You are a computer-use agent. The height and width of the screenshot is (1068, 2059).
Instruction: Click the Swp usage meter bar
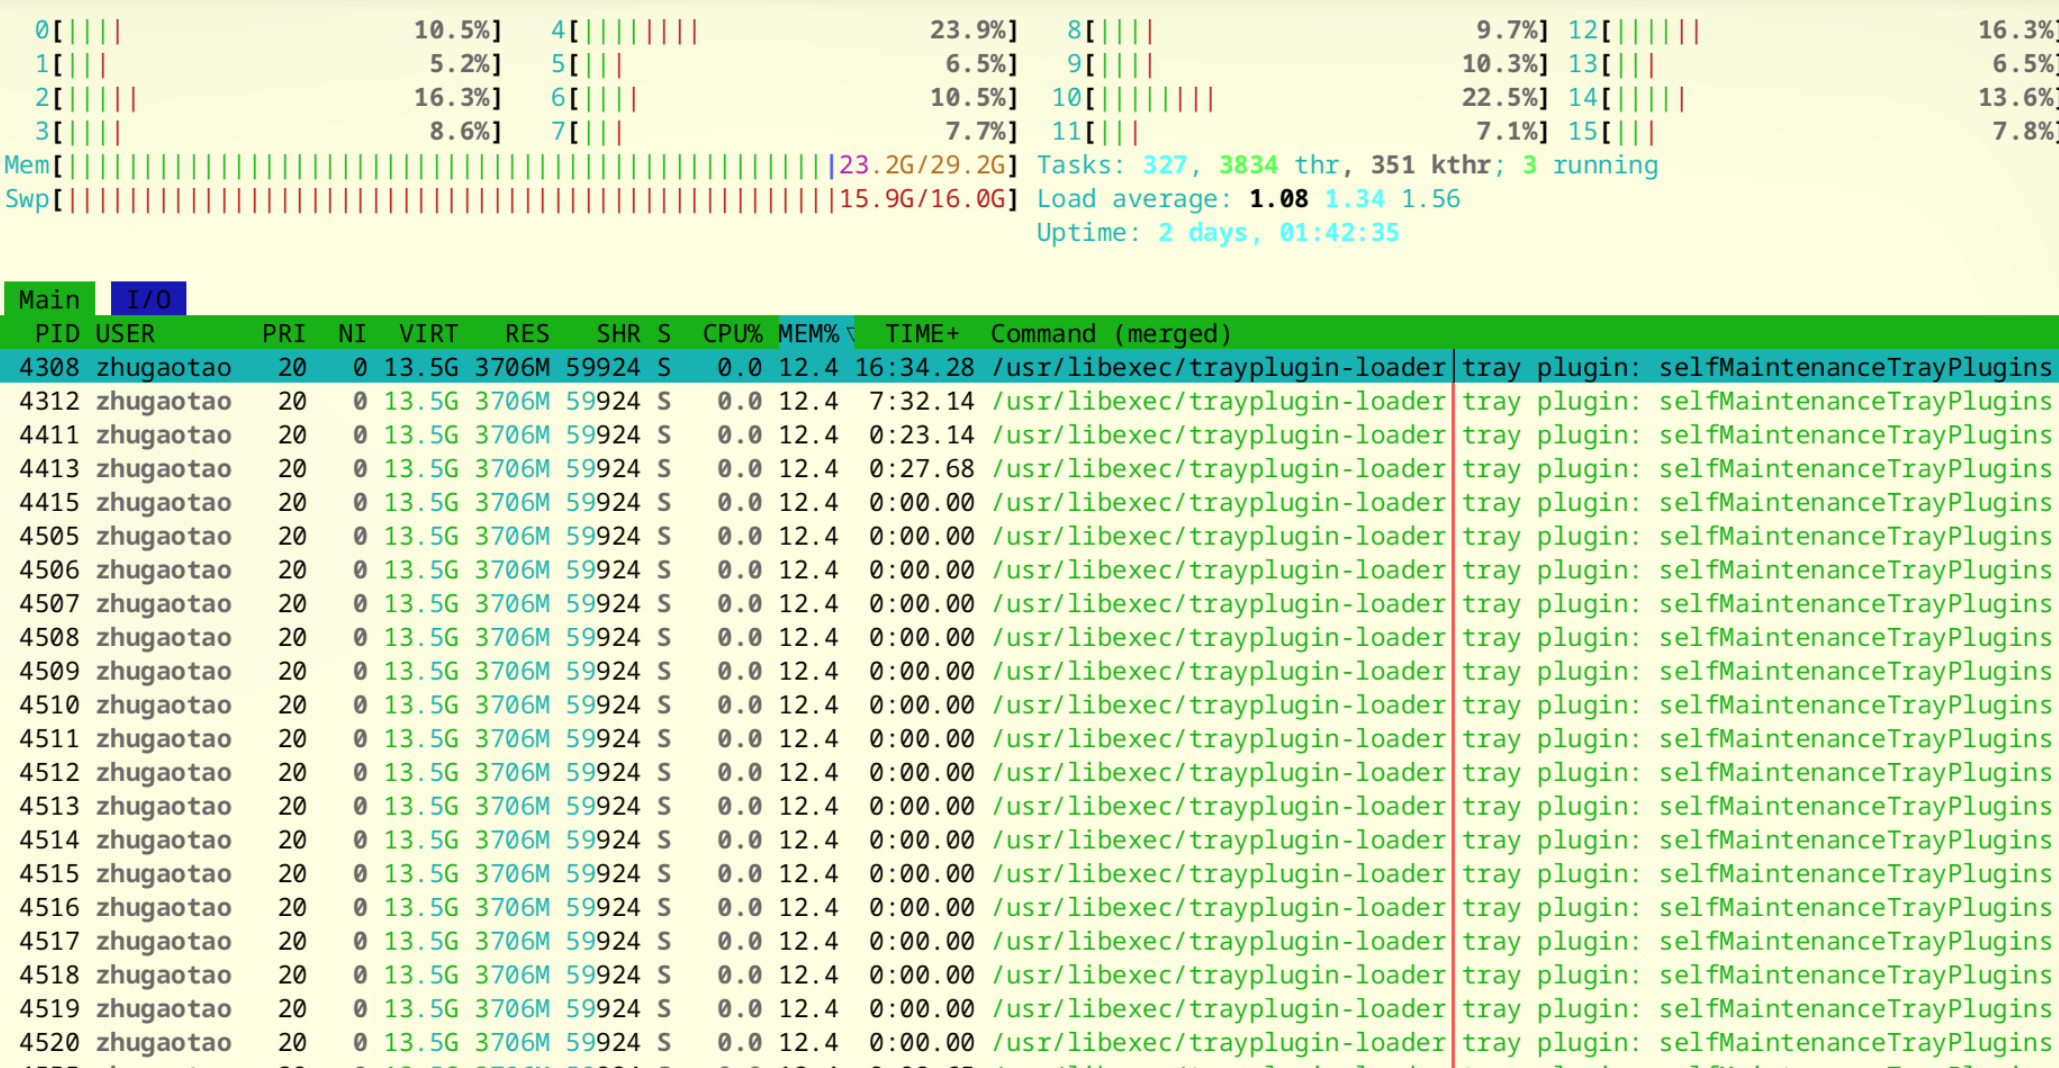point(511,199)
